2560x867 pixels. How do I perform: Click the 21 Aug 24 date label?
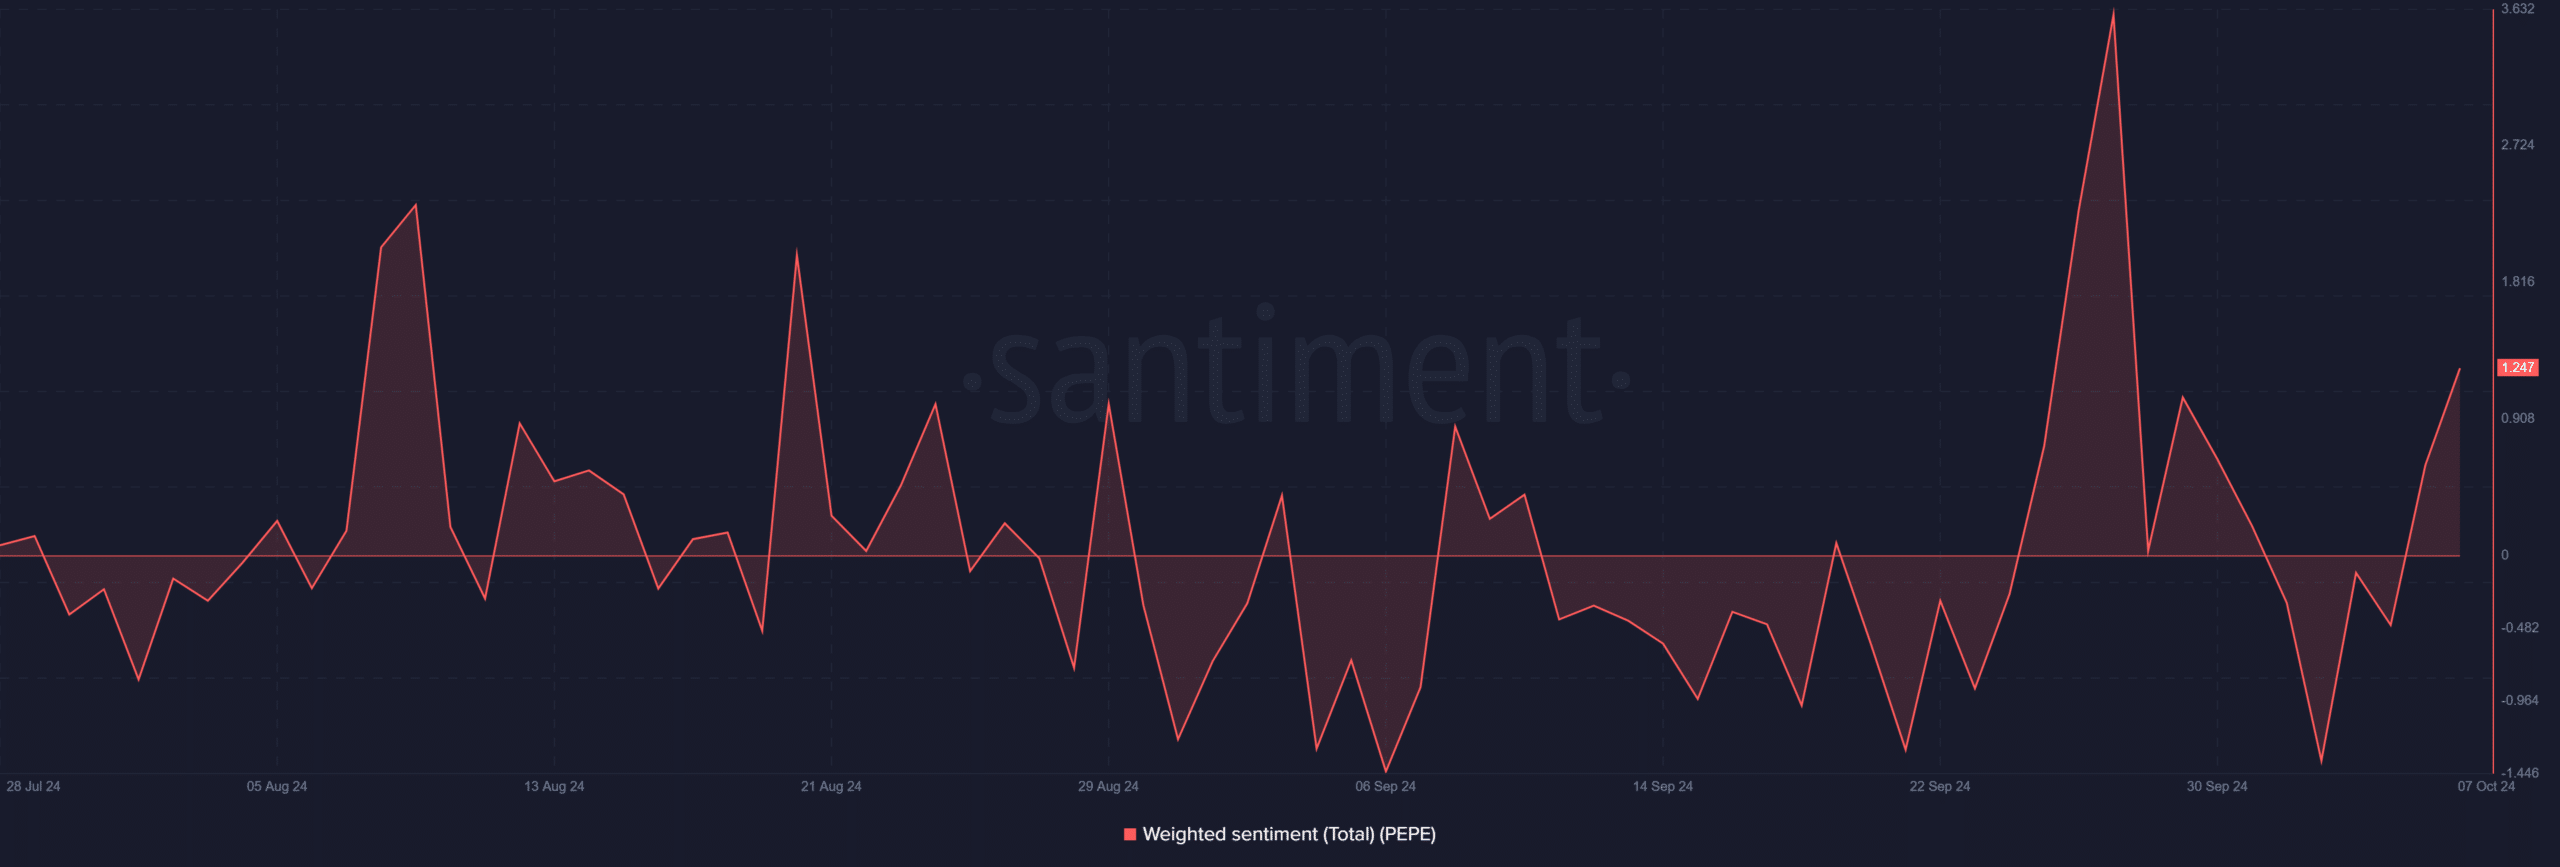(831, 786)
